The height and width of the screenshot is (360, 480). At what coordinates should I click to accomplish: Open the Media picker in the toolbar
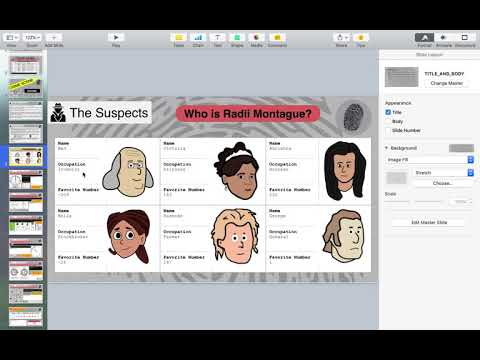(256, 38)
